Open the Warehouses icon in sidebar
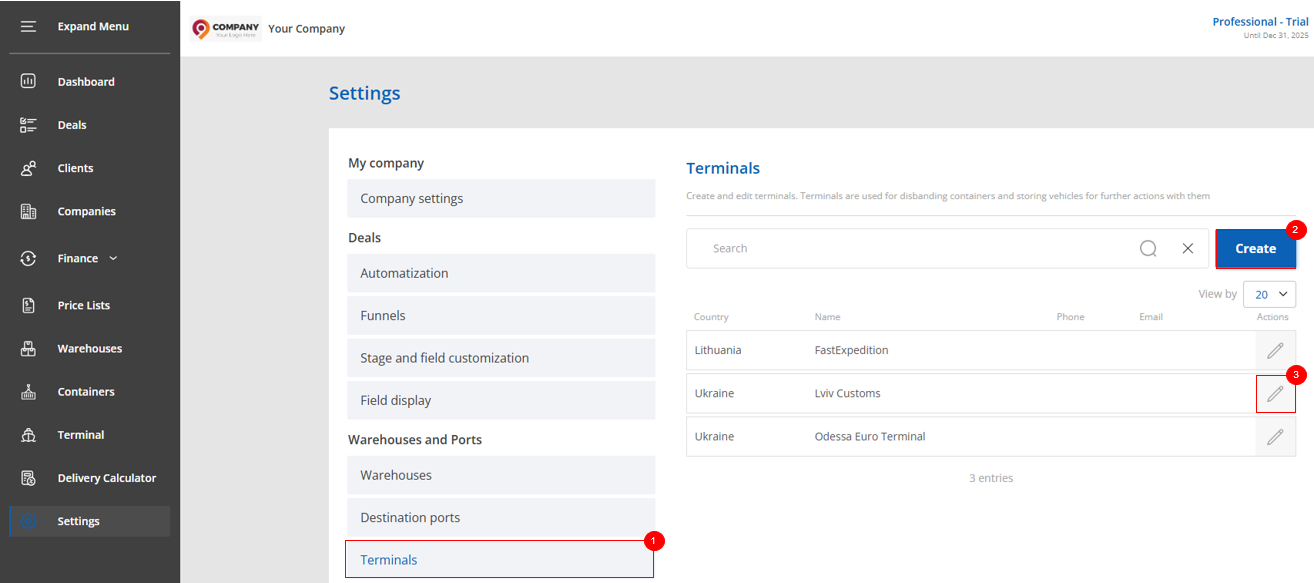The width and height of the screenshot is (1314, 583). tap(28, 348)
